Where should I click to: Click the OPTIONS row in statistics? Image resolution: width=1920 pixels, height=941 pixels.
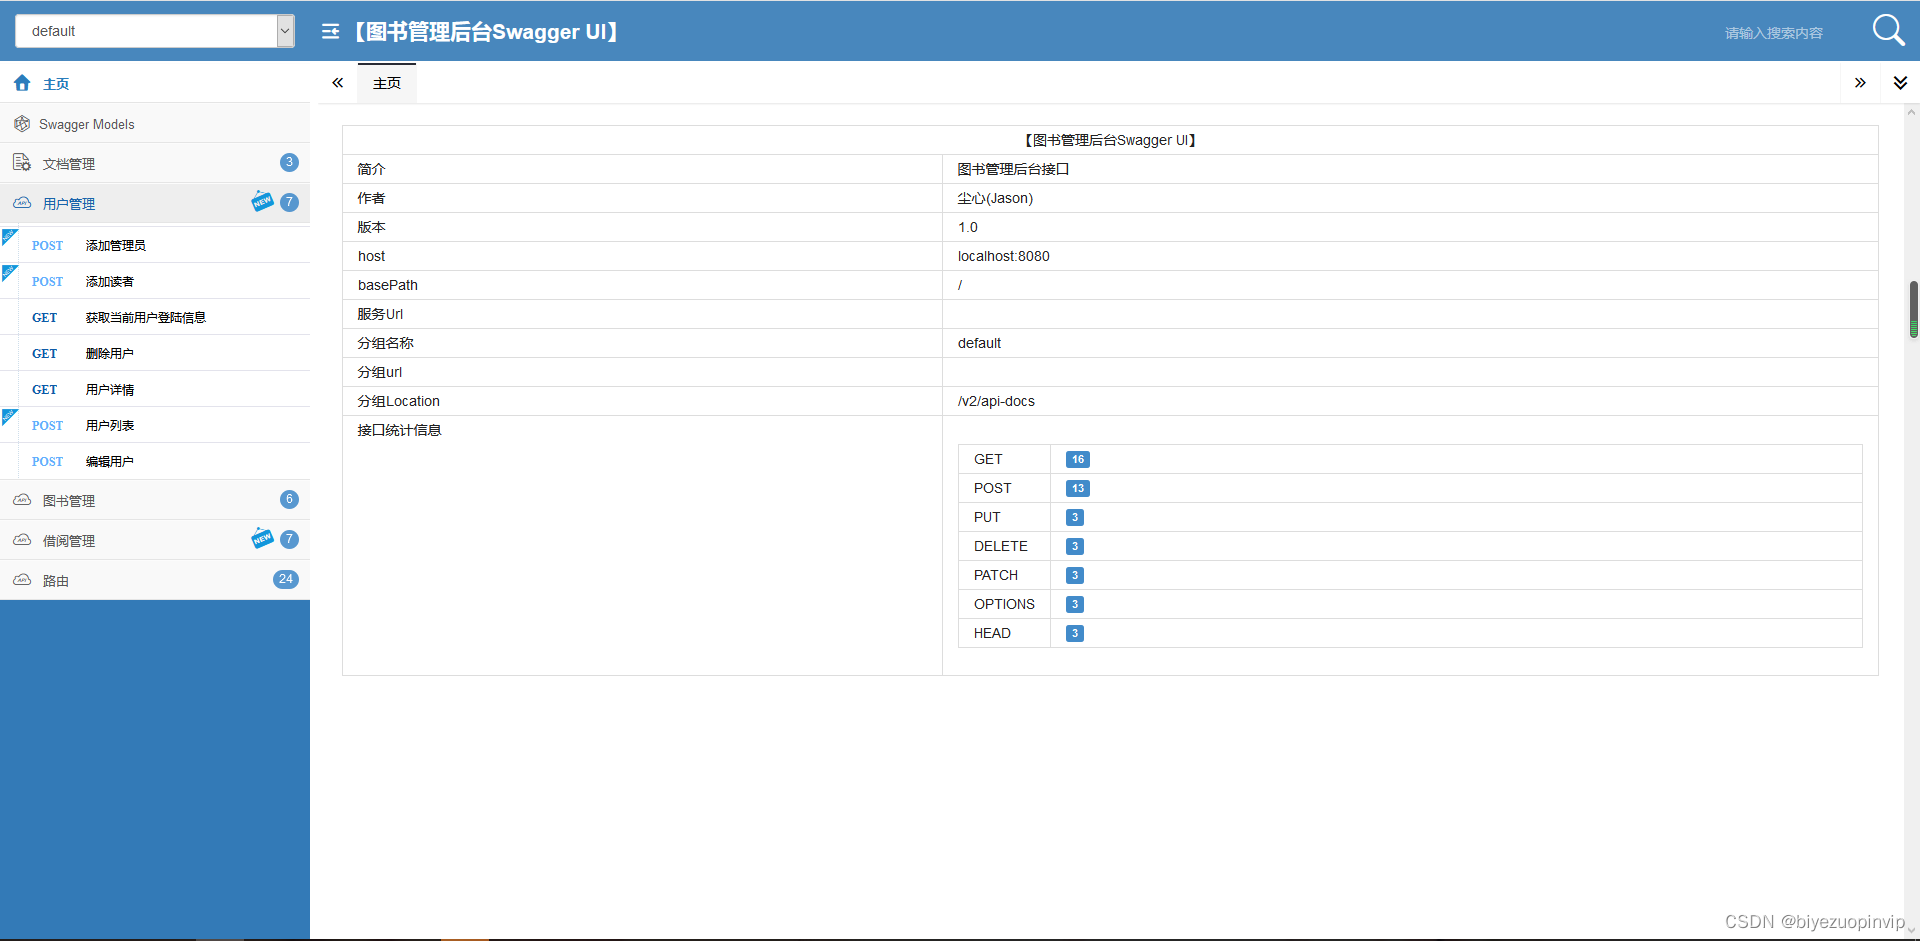tap(1410, 604)
